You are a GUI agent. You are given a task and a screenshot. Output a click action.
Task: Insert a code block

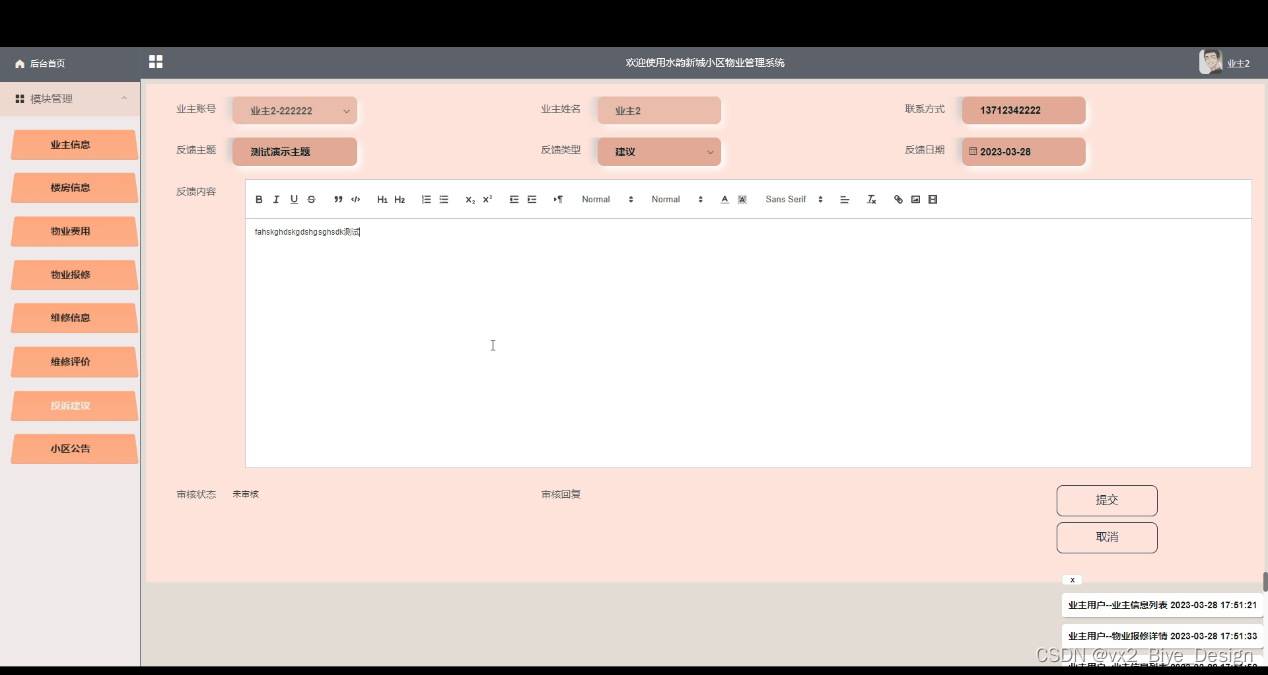click(355, 200)
